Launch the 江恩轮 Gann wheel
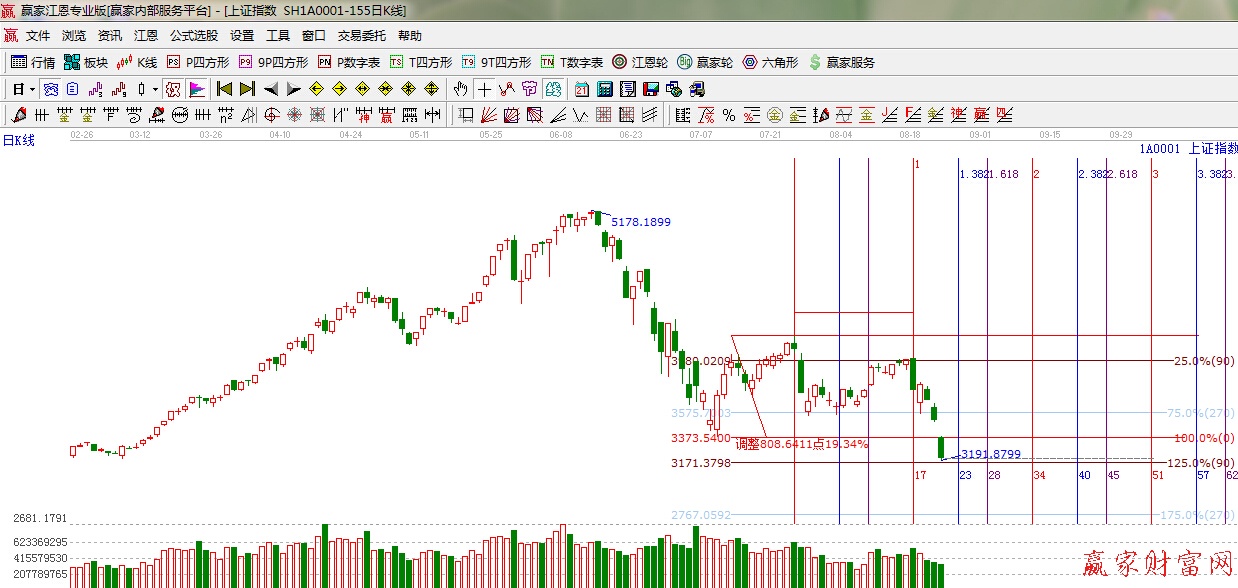This screenshot has height=588, width=1238. (639, 62)
